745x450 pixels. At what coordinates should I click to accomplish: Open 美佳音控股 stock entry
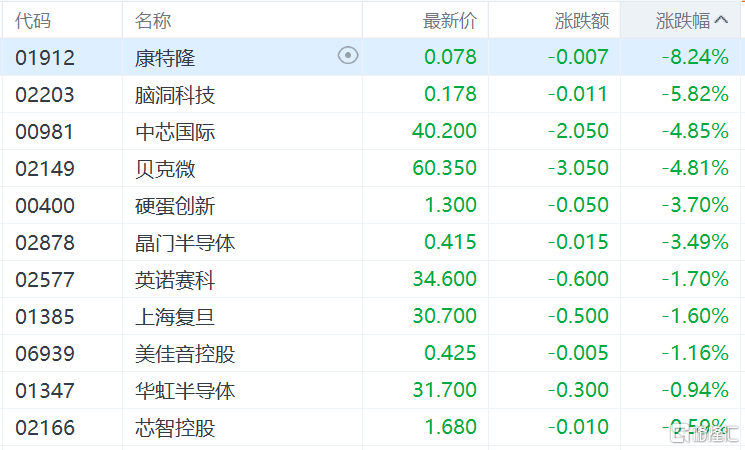pos(185,354)
